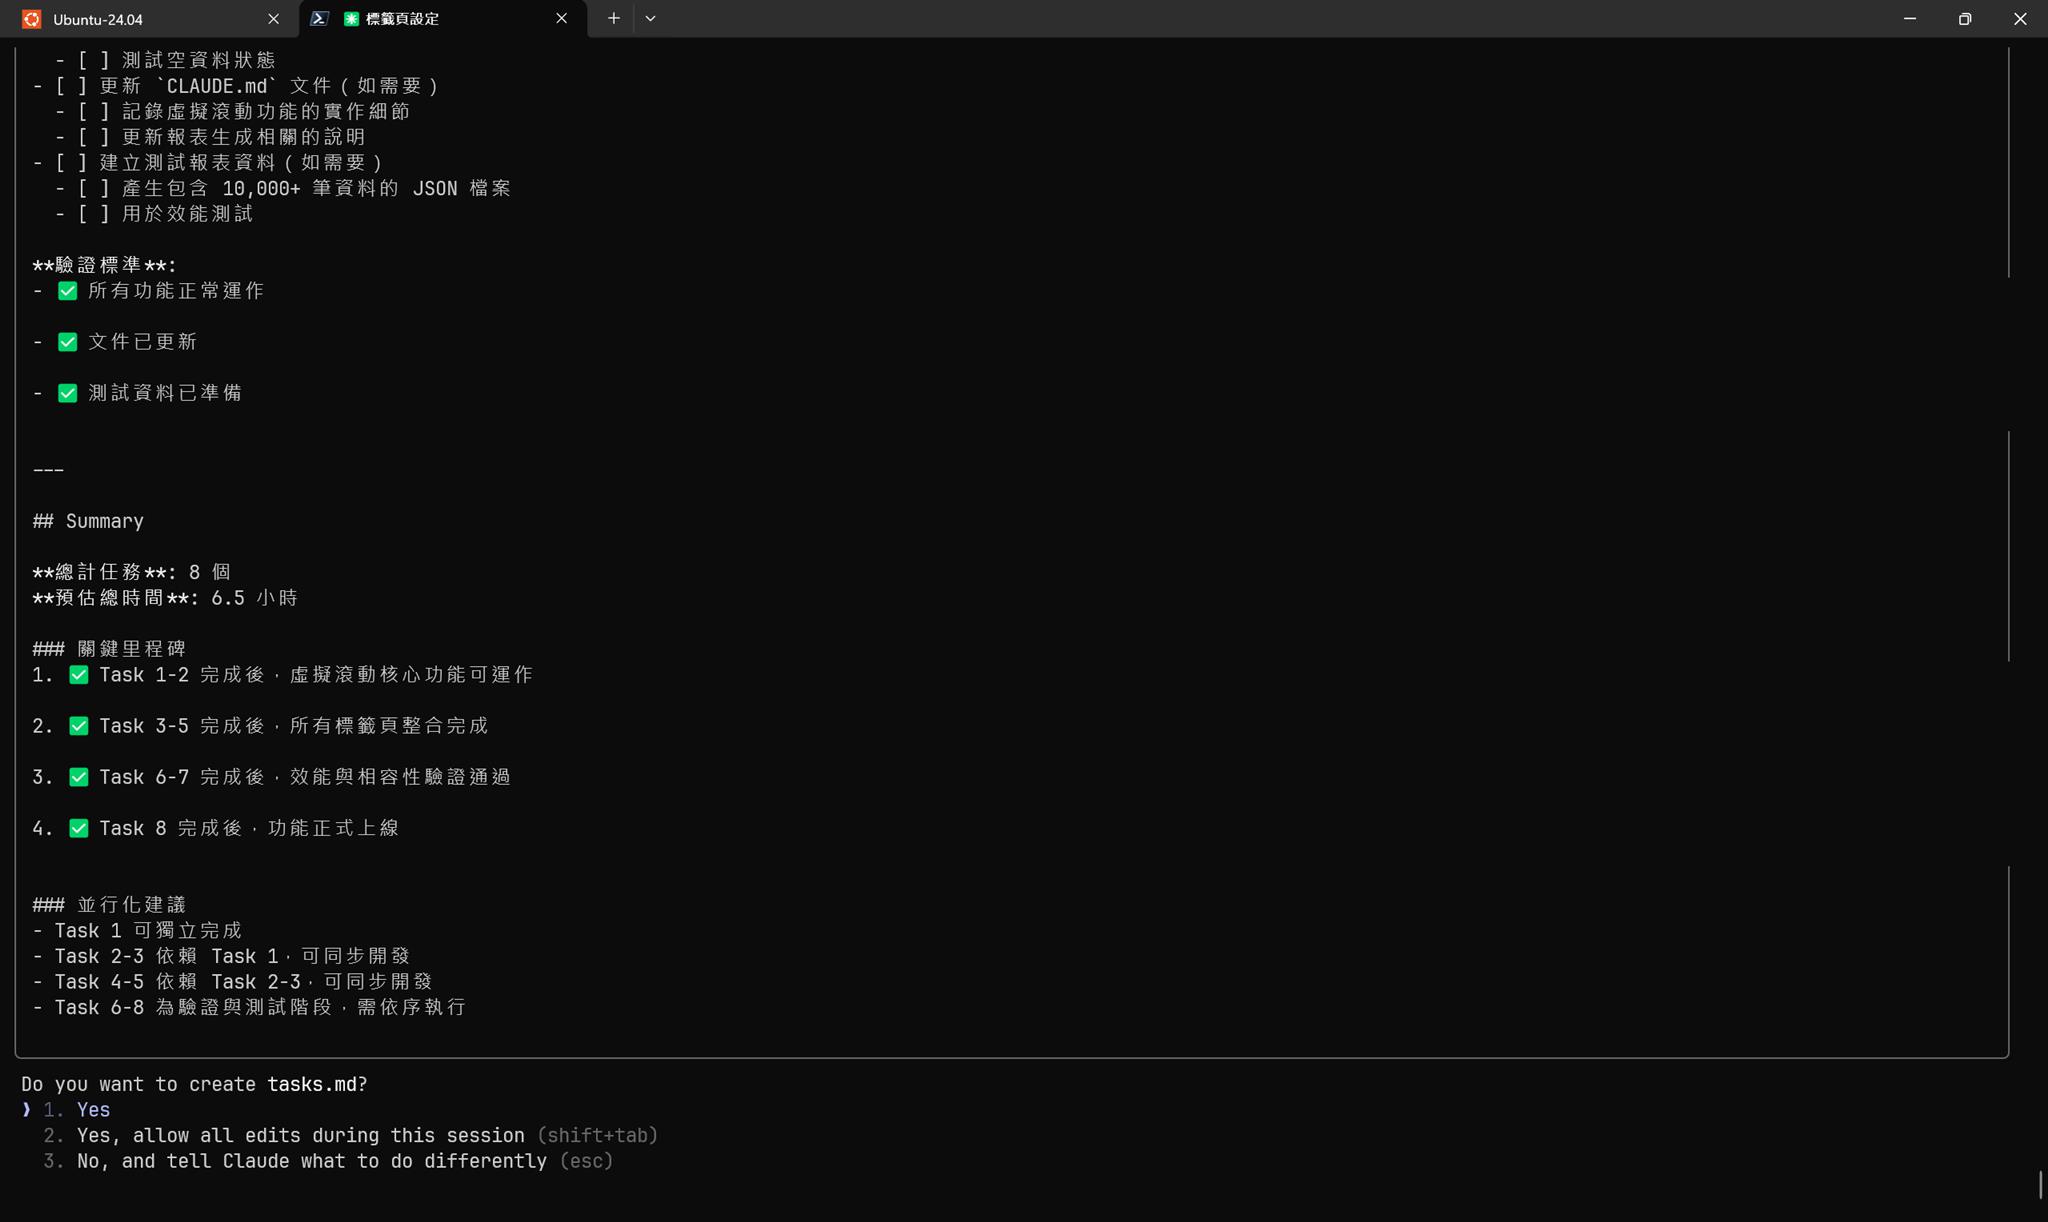Click green checkmark beside 所有功能正常運作

[x=67, y=291]
